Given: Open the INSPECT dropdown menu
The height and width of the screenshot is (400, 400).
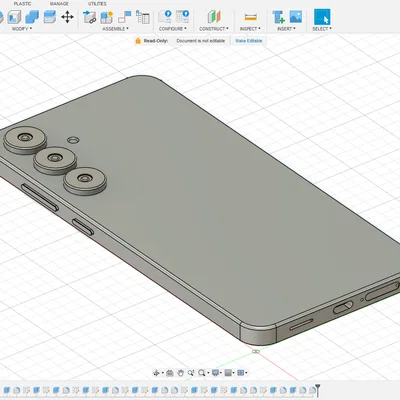Looking at the screenshot, I should pos(250,29).
